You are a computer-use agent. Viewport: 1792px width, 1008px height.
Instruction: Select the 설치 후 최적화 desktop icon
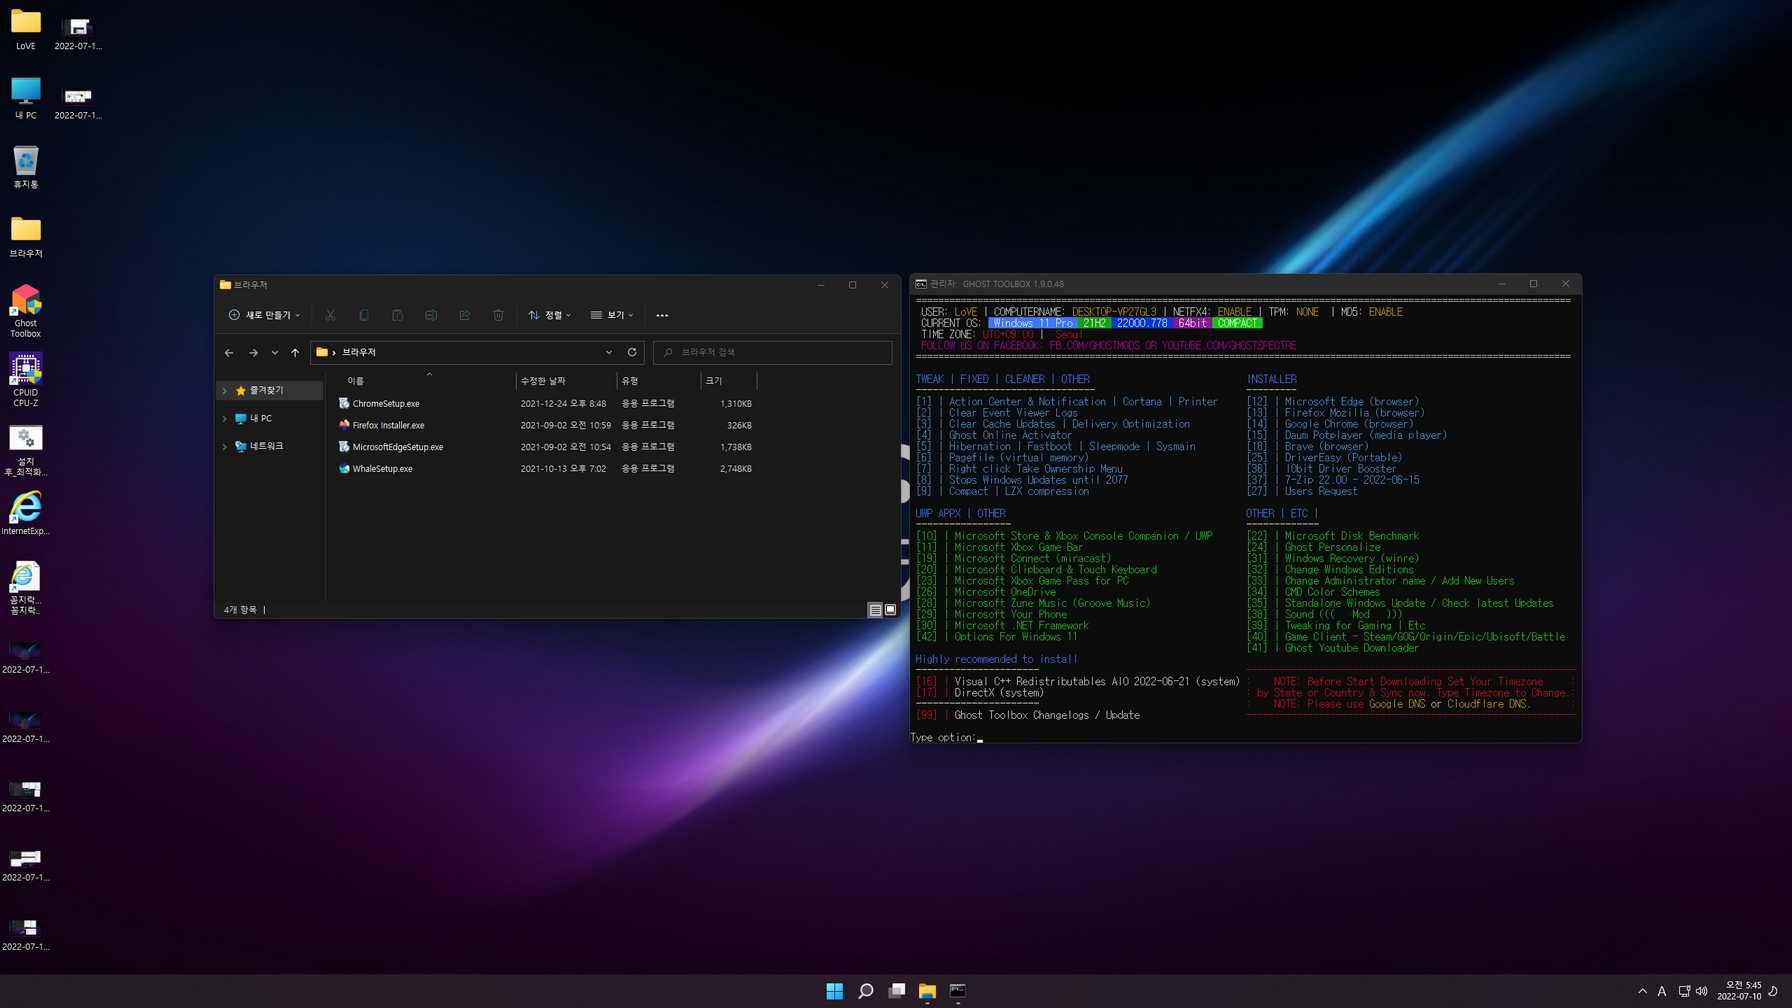[26, 451]
